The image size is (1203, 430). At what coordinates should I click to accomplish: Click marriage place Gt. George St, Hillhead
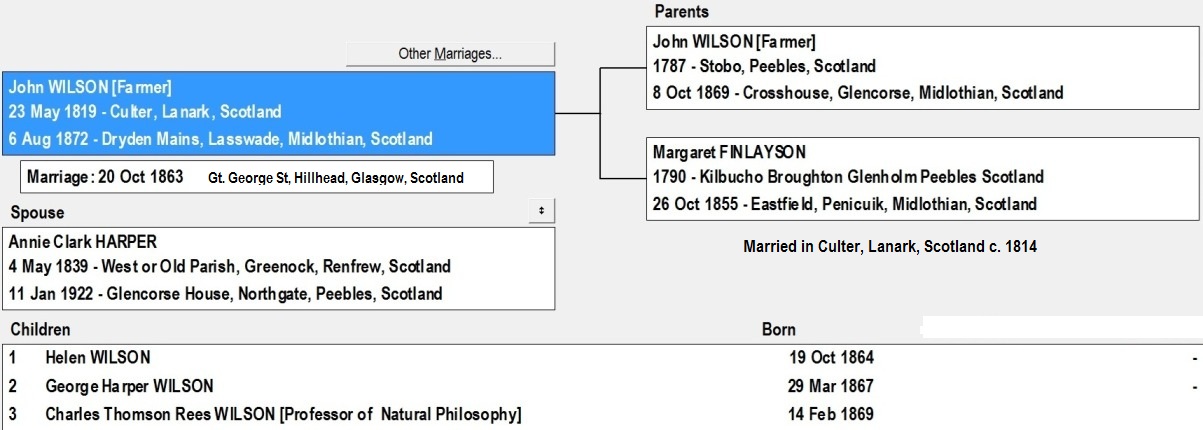pos(335,179)
